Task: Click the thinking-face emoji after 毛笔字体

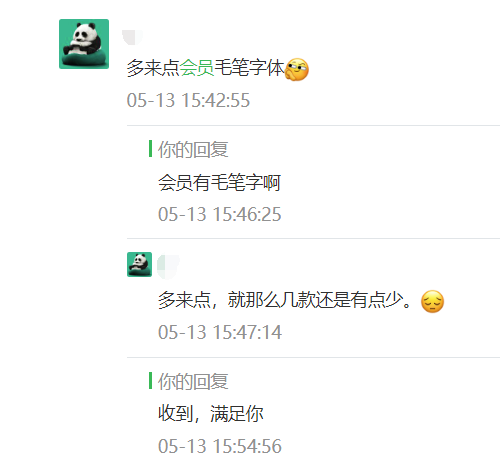Action: (x=297, y=69)
